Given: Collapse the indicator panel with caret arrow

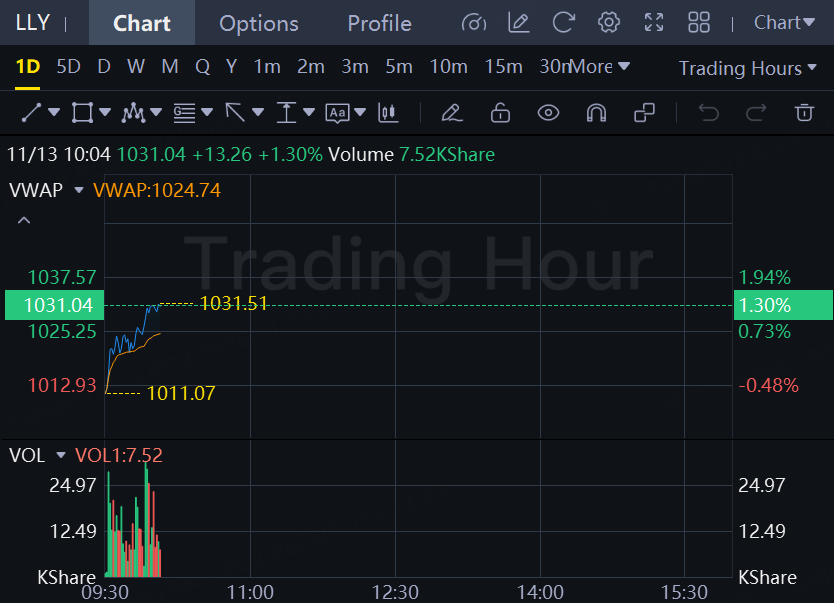Looking at the screenshot, I should coord(25,220).
